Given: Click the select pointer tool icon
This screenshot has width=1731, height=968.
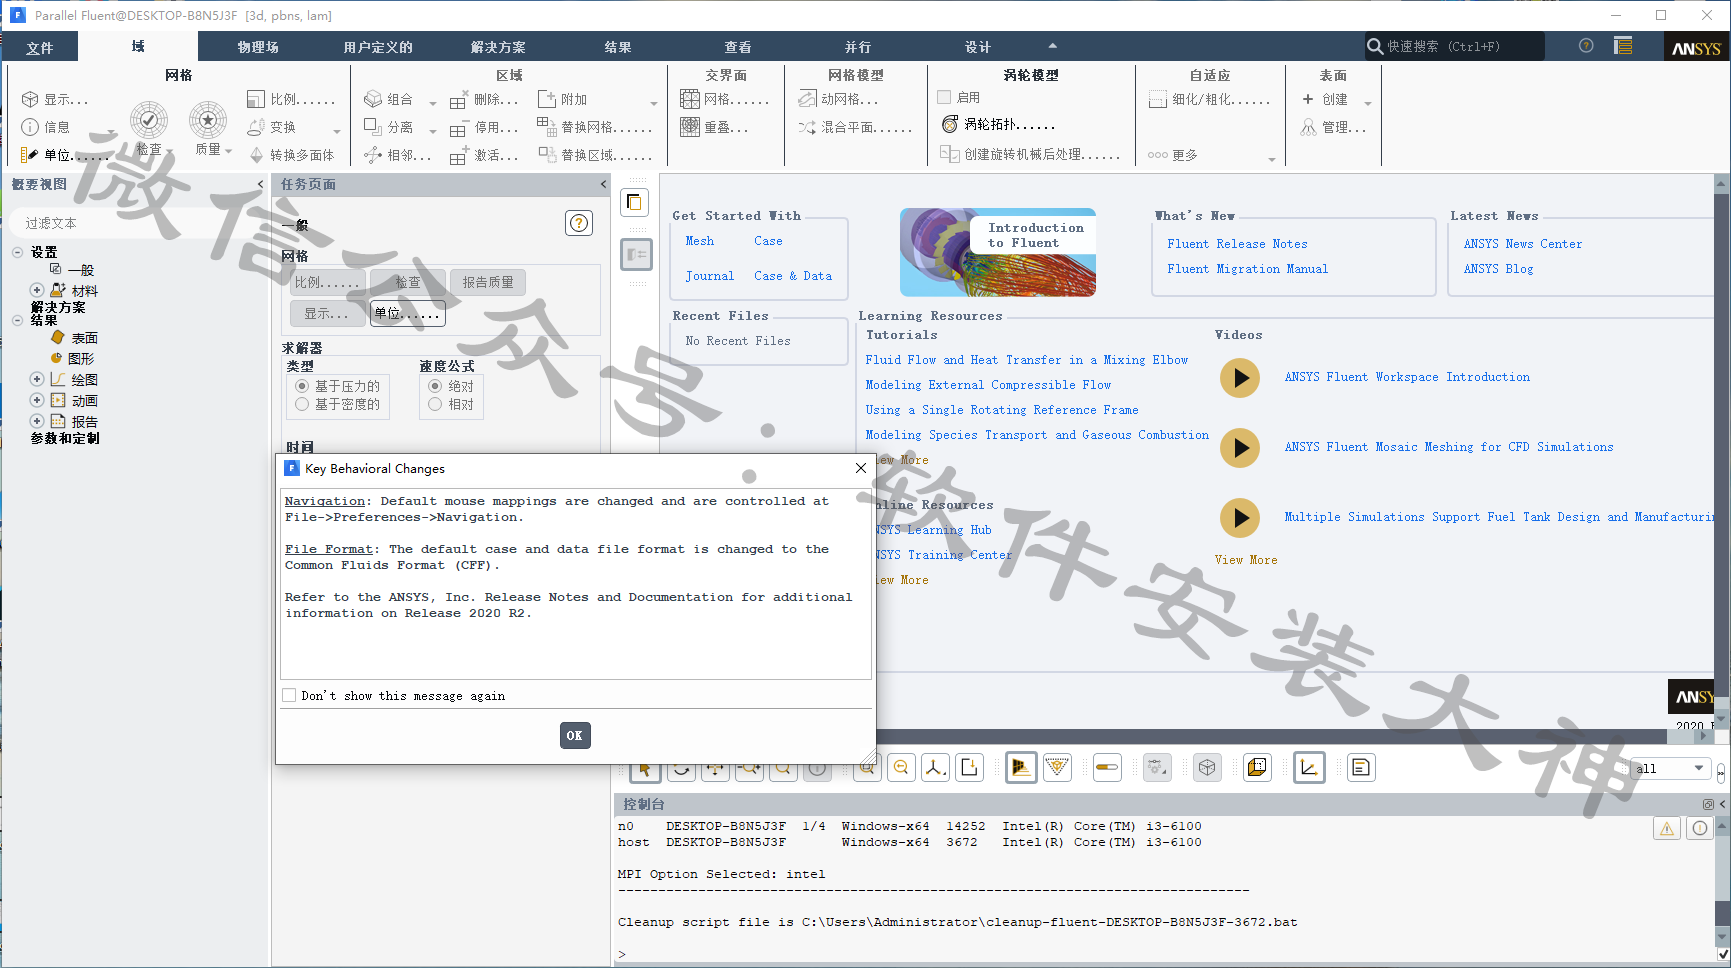Looking at the screenshot, I should click(x=645, y=768).
